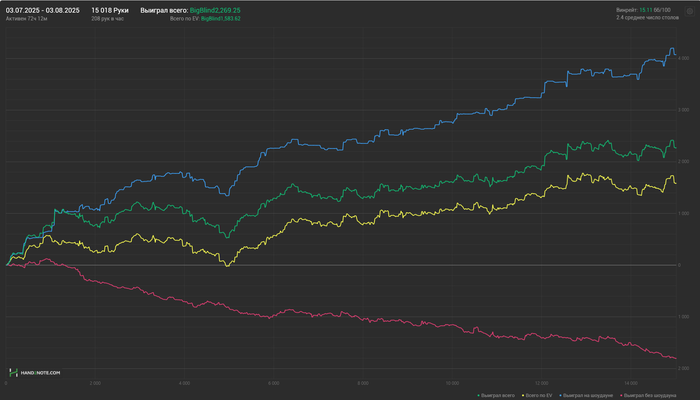The image size is (700, 400).
Task: Click the EV total value BigBlind1,583.62
Action: [x=221, y=19]
